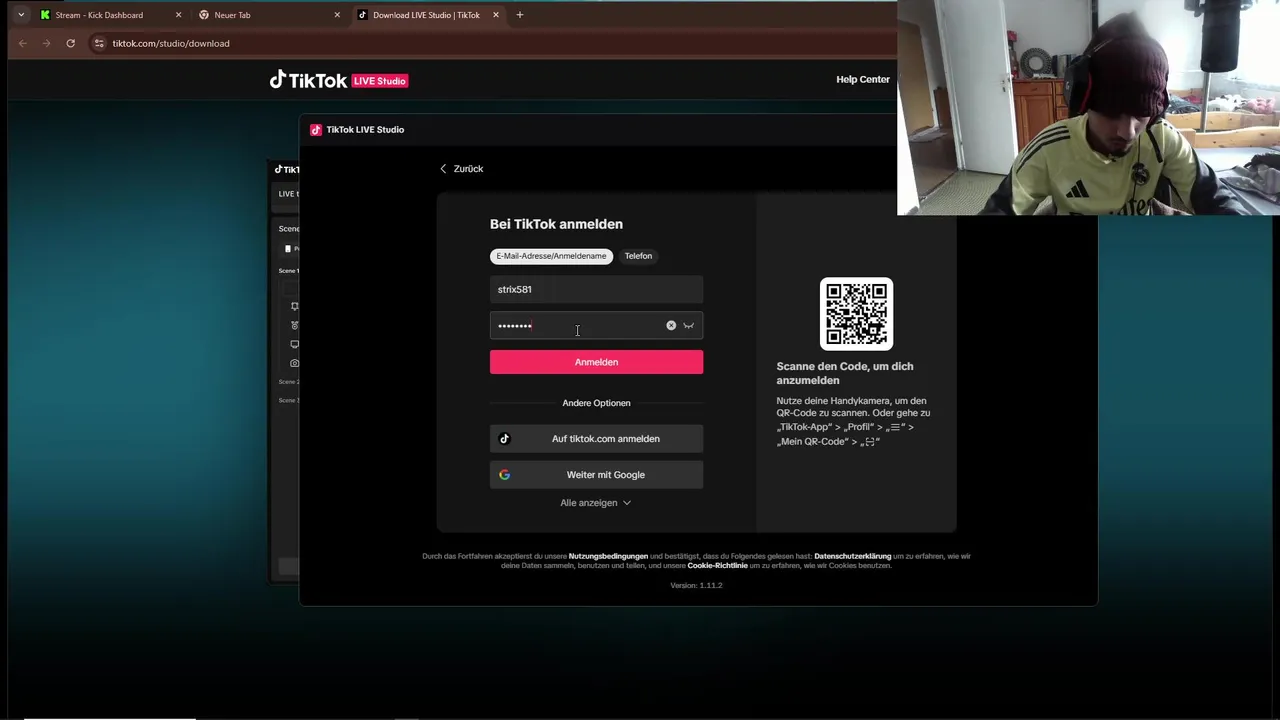Click TikTok icon in LIVE Studio window title
Viewport: 1280px width, 720px height.
coord(316,130)
